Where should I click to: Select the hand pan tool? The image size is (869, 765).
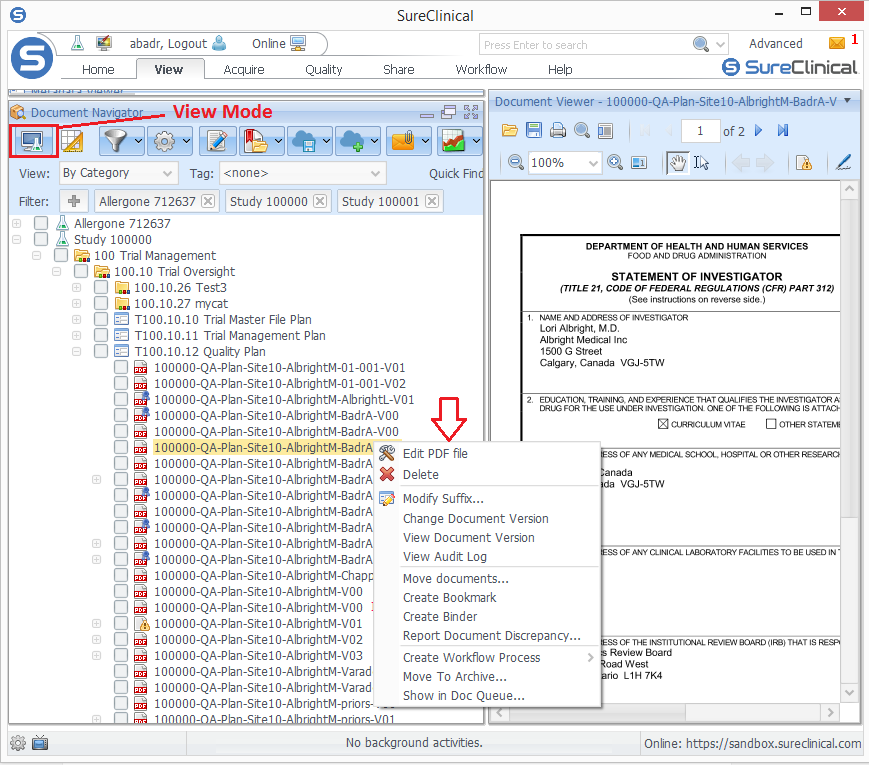click(677, 162)
